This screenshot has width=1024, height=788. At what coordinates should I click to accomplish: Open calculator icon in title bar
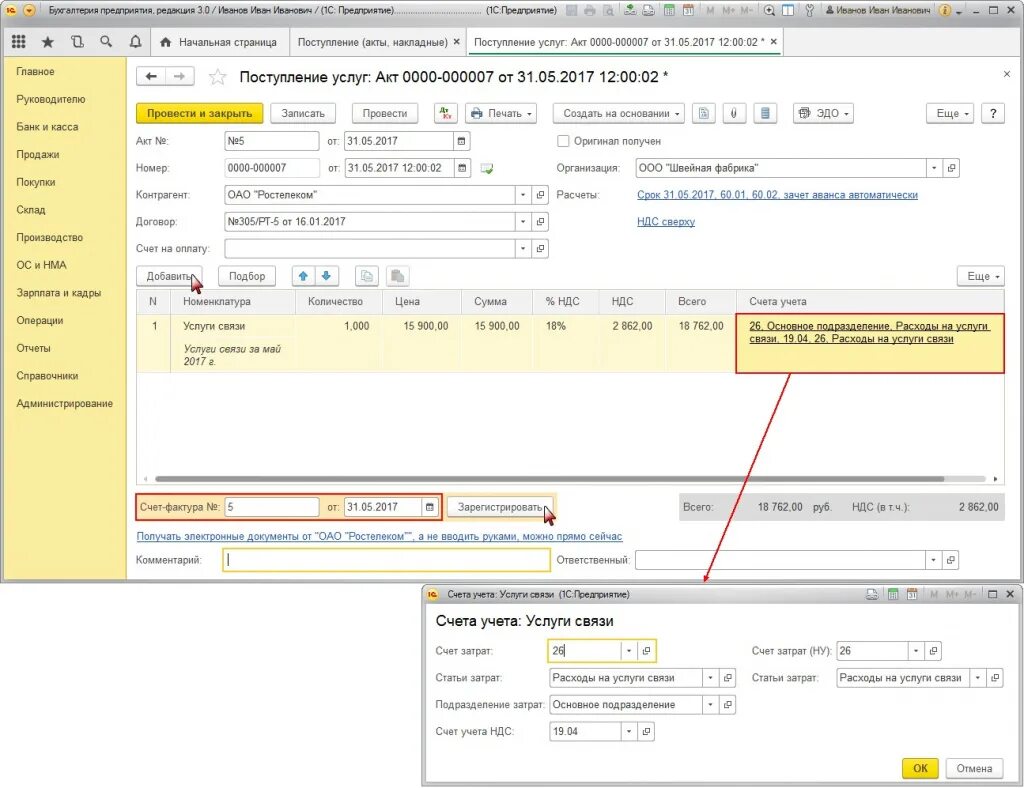click(669, 10)
